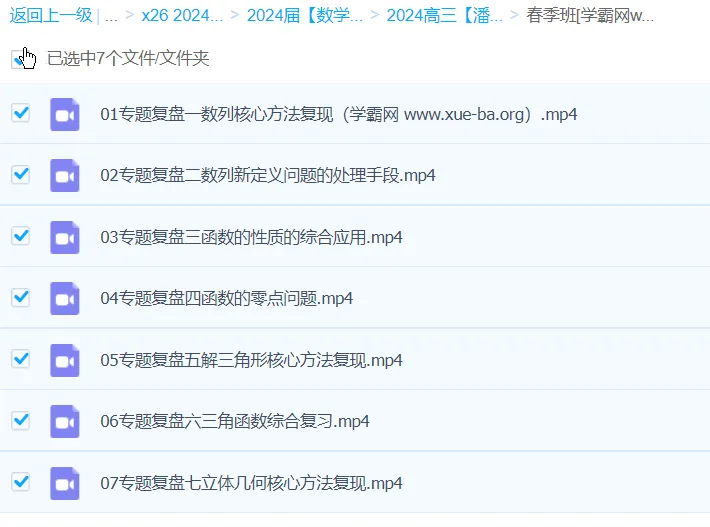Open file 04专题复盘四函数的零点问题.mp4

click(x=226, y=298)
